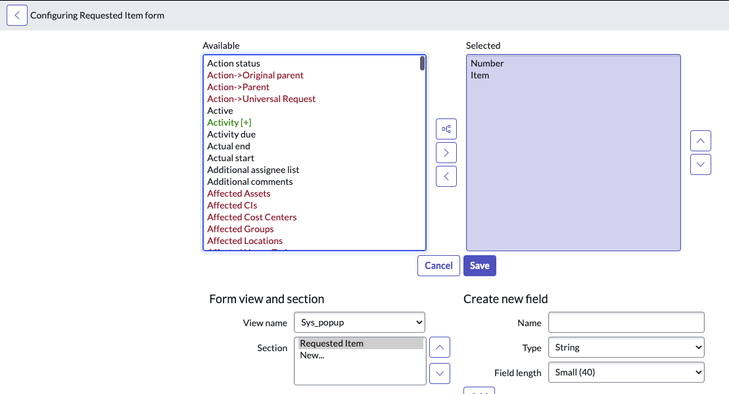The height and width of the screenshot is (394, 729).
Task: Open the Field length dropdown
Action: (626, 373)
